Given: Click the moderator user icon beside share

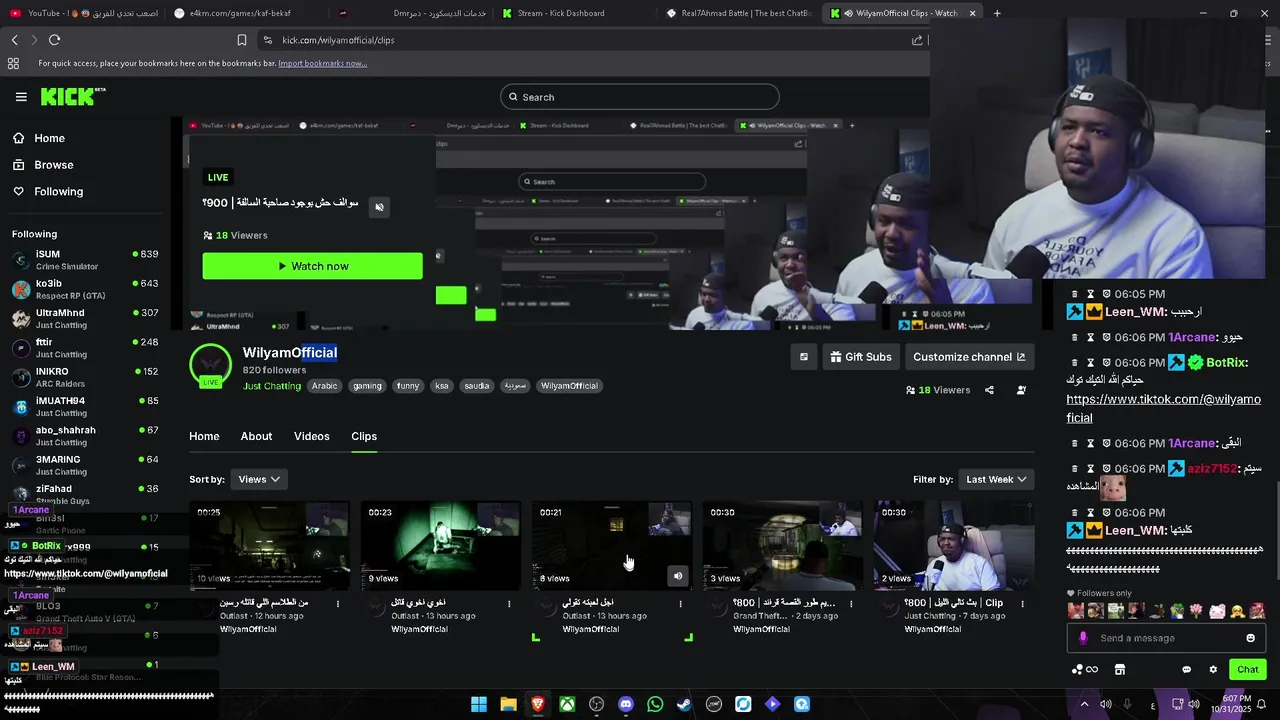Looking at the screenshot, I should pos(1021,390).
